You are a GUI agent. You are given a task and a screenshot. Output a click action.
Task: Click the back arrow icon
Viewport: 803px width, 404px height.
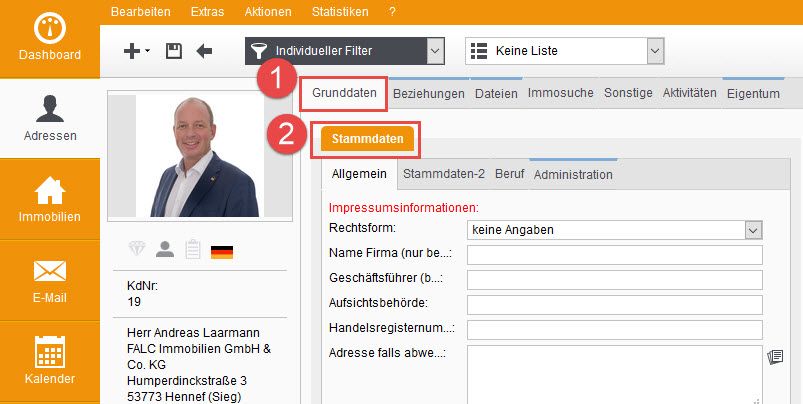tap(204, 51)
